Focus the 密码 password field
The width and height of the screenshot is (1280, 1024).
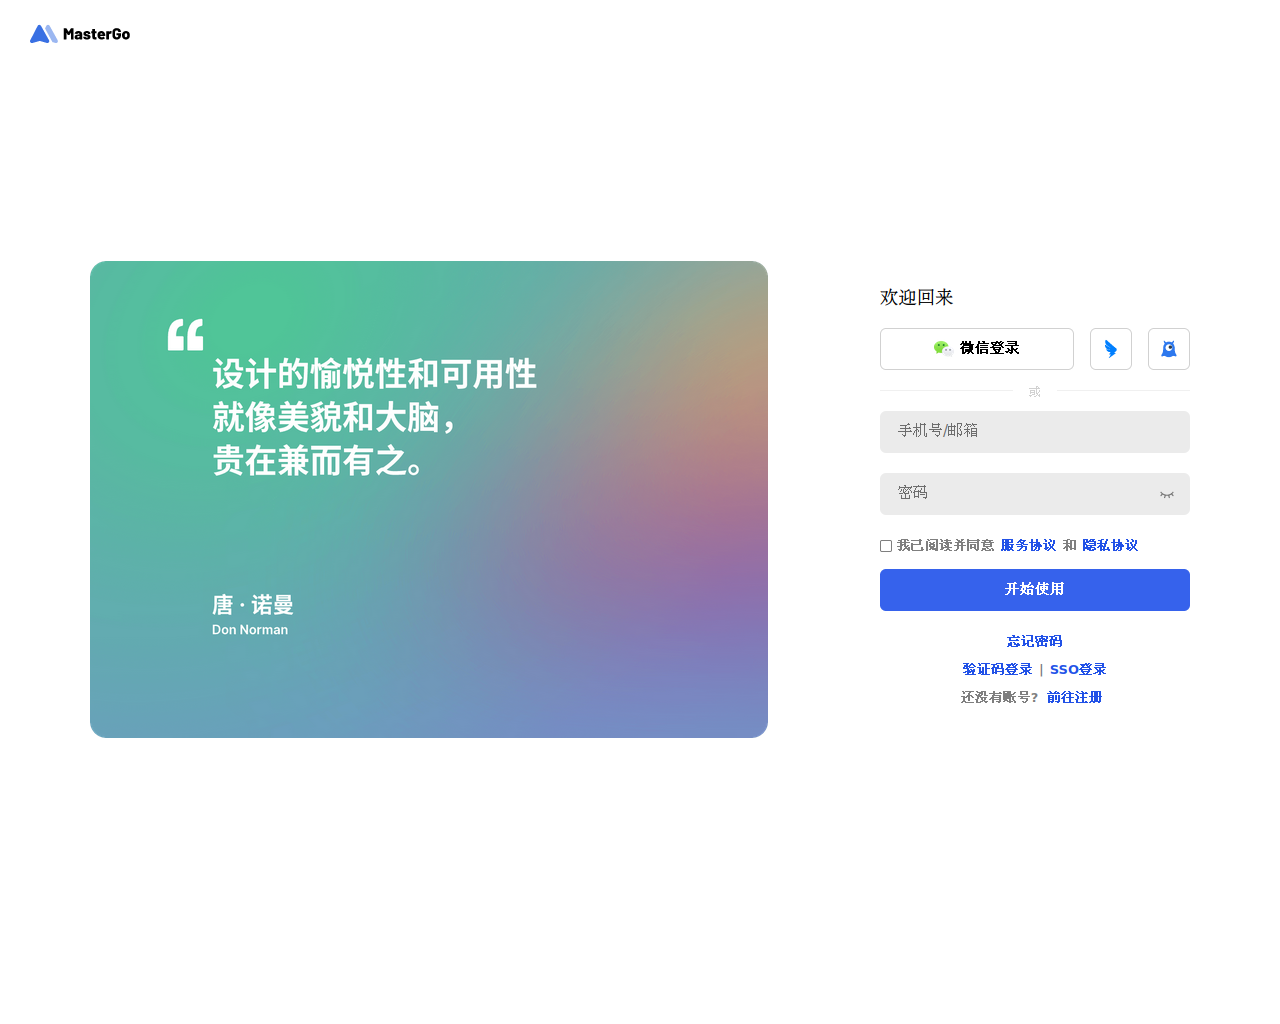[x=1035, y=494]
